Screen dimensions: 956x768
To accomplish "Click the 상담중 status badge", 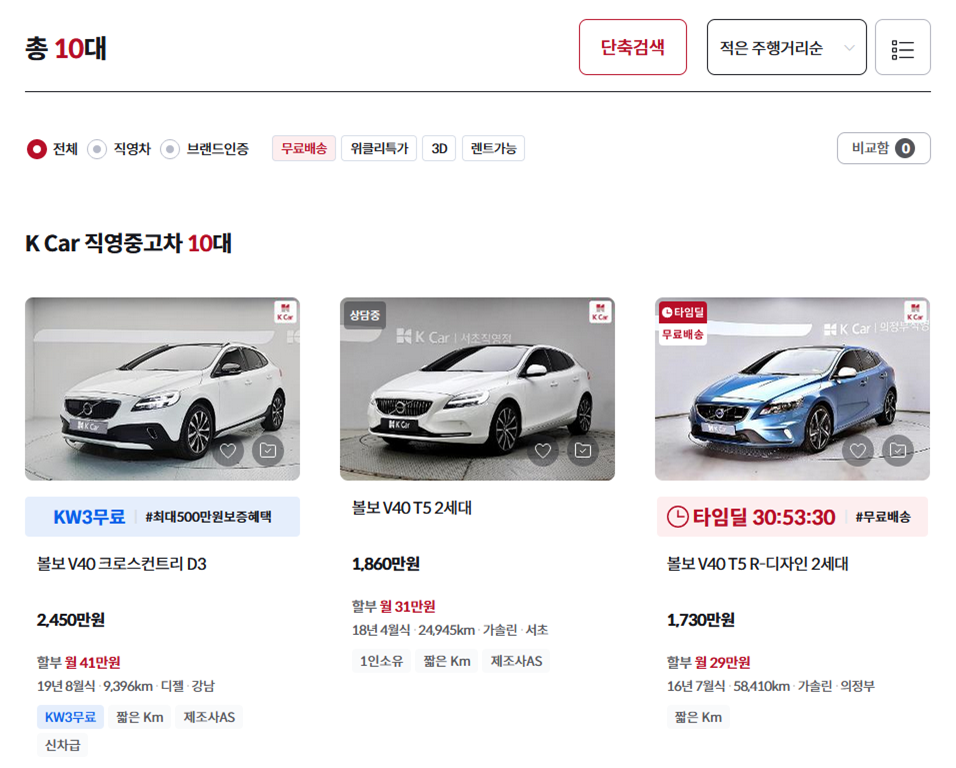I will point(365,315).
